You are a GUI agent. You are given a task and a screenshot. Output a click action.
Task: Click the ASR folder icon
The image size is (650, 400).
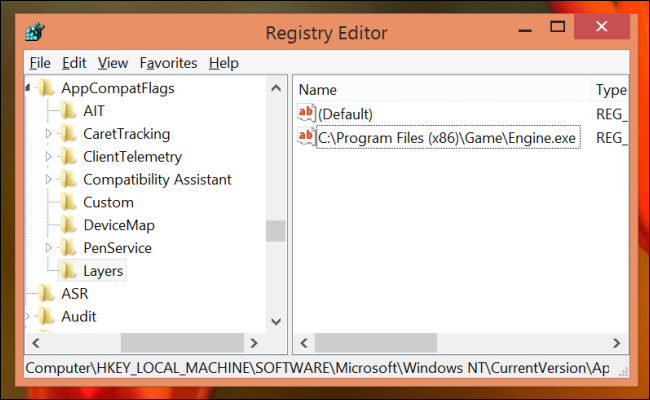point(46,294)
